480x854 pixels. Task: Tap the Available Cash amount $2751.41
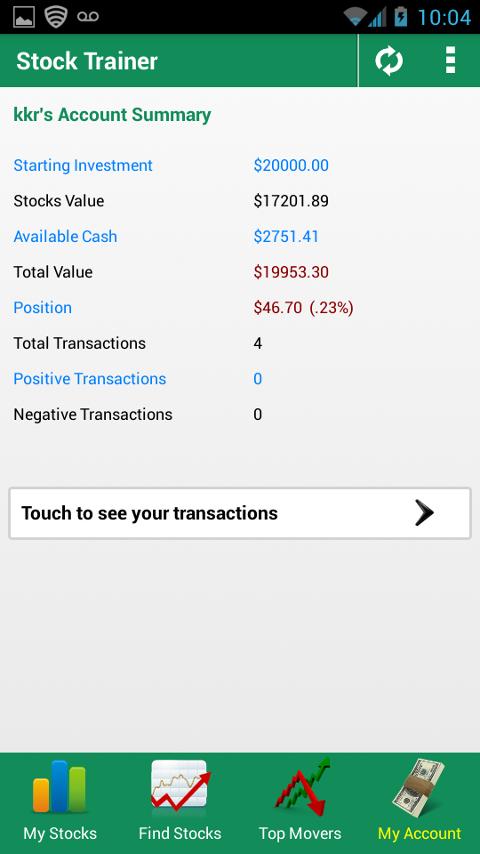point(286,236)
